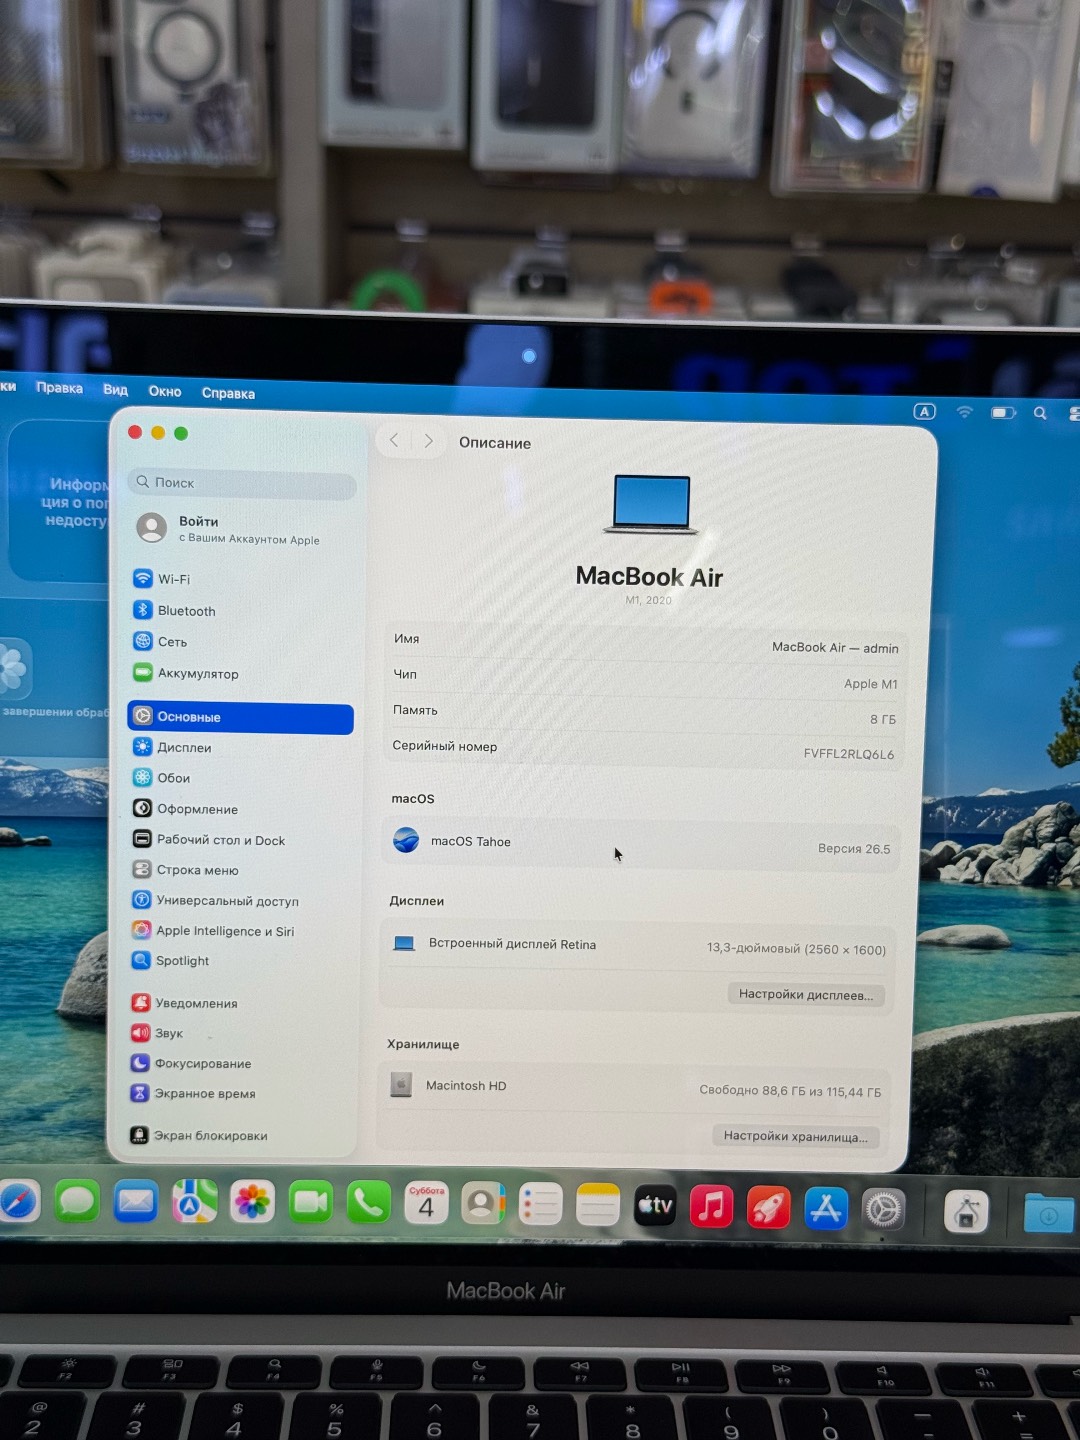Open Contacts app in the Dock
The image size is (1080, 1440).
click(x=483, y=1205)
